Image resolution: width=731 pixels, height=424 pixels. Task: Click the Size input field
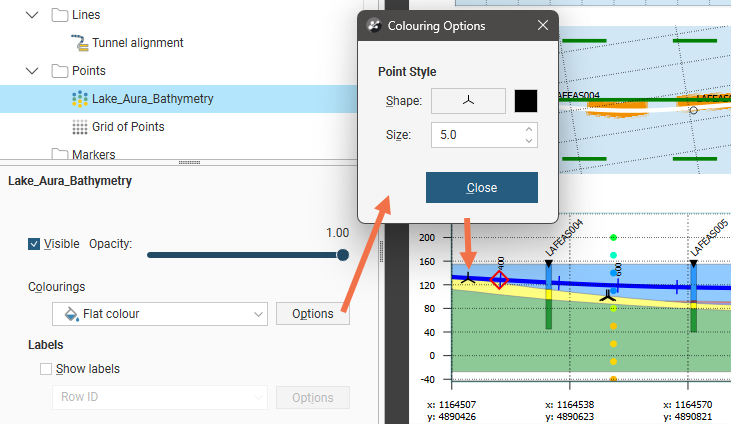[x=478, y=134]
